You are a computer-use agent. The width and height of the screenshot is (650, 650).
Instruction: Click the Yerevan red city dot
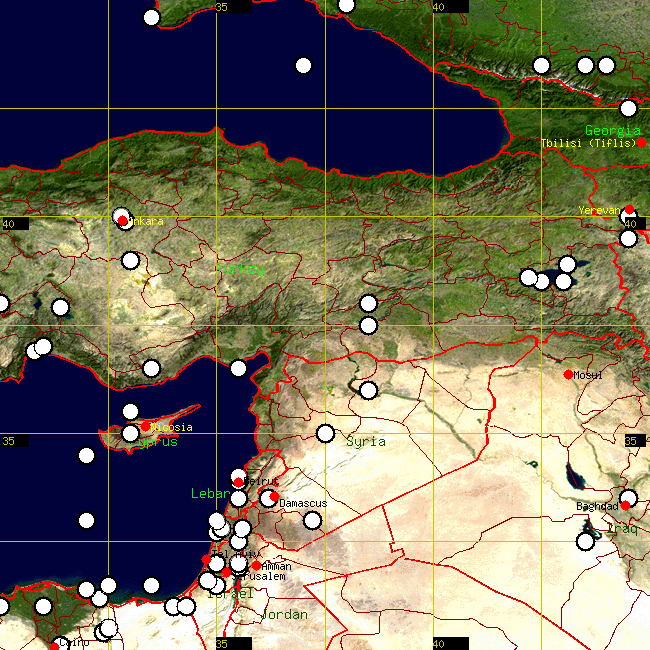coord(629,209)
